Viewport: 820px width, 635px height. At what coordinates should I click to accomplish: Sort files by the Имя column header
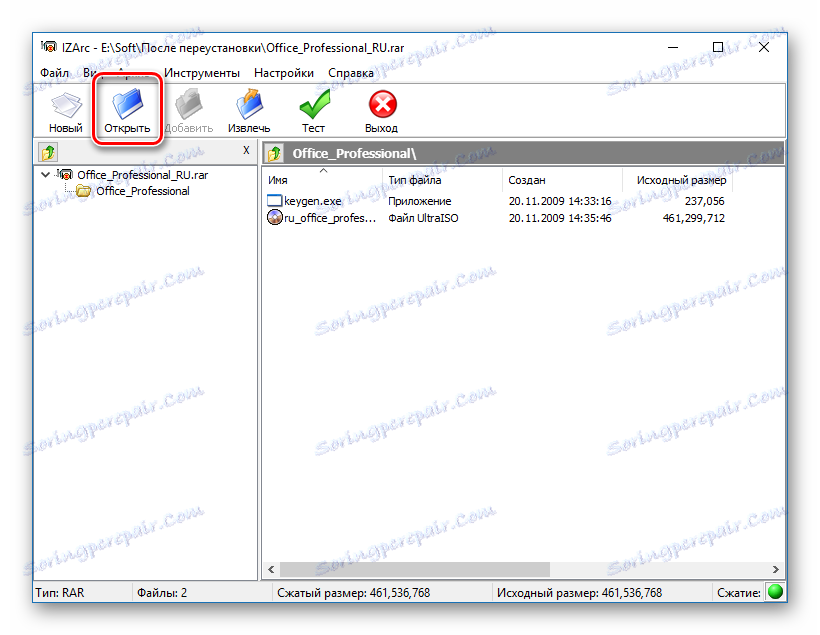(x=323, y=179)
